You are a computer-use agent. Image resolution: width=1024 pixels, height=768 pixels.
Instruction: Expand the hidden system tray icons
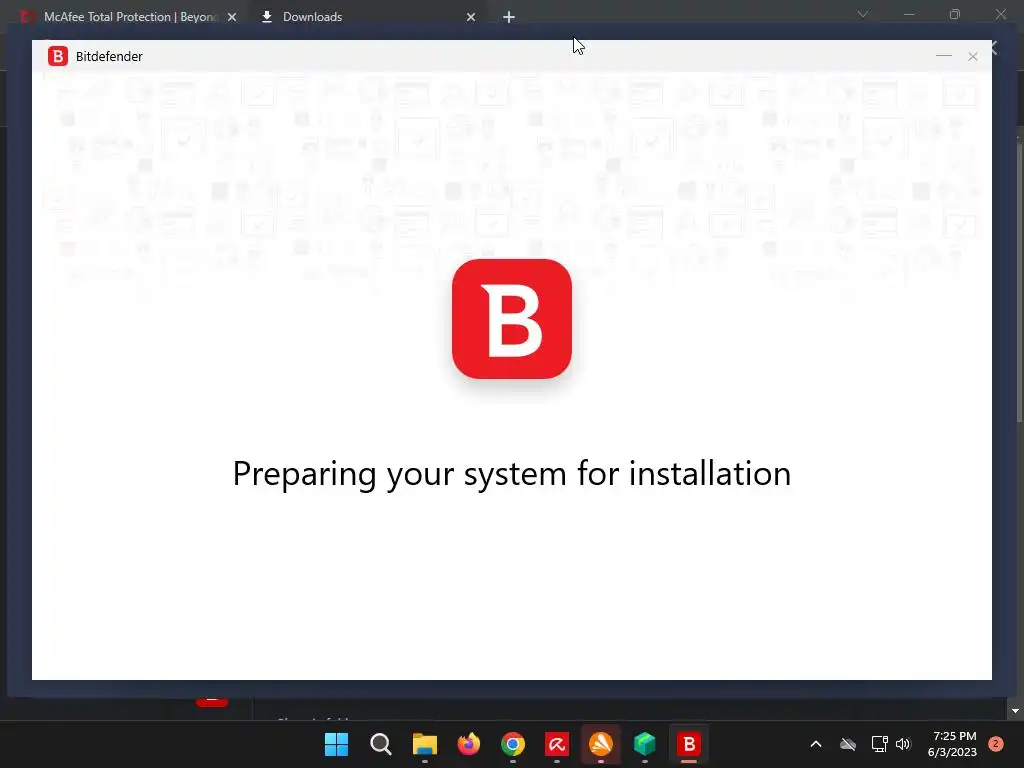point(816,744)
